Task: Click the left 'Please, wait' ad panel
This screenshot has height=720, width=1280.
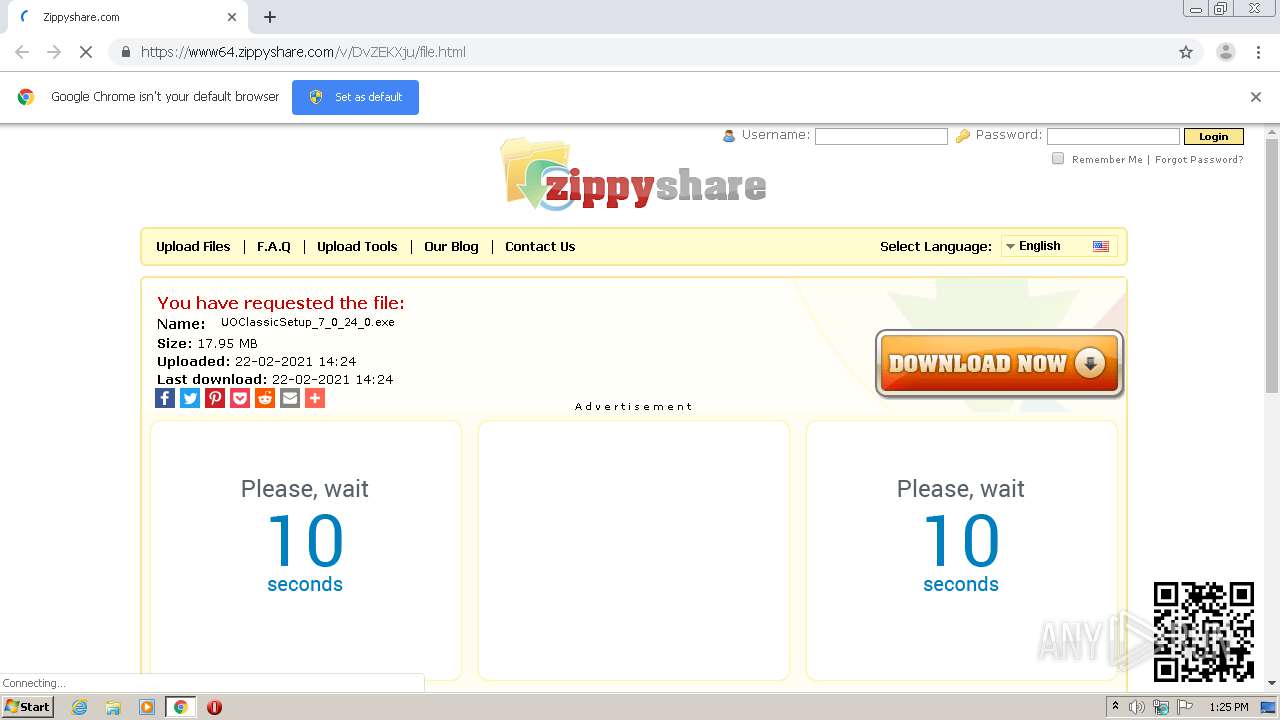Action: pos(305,550)
